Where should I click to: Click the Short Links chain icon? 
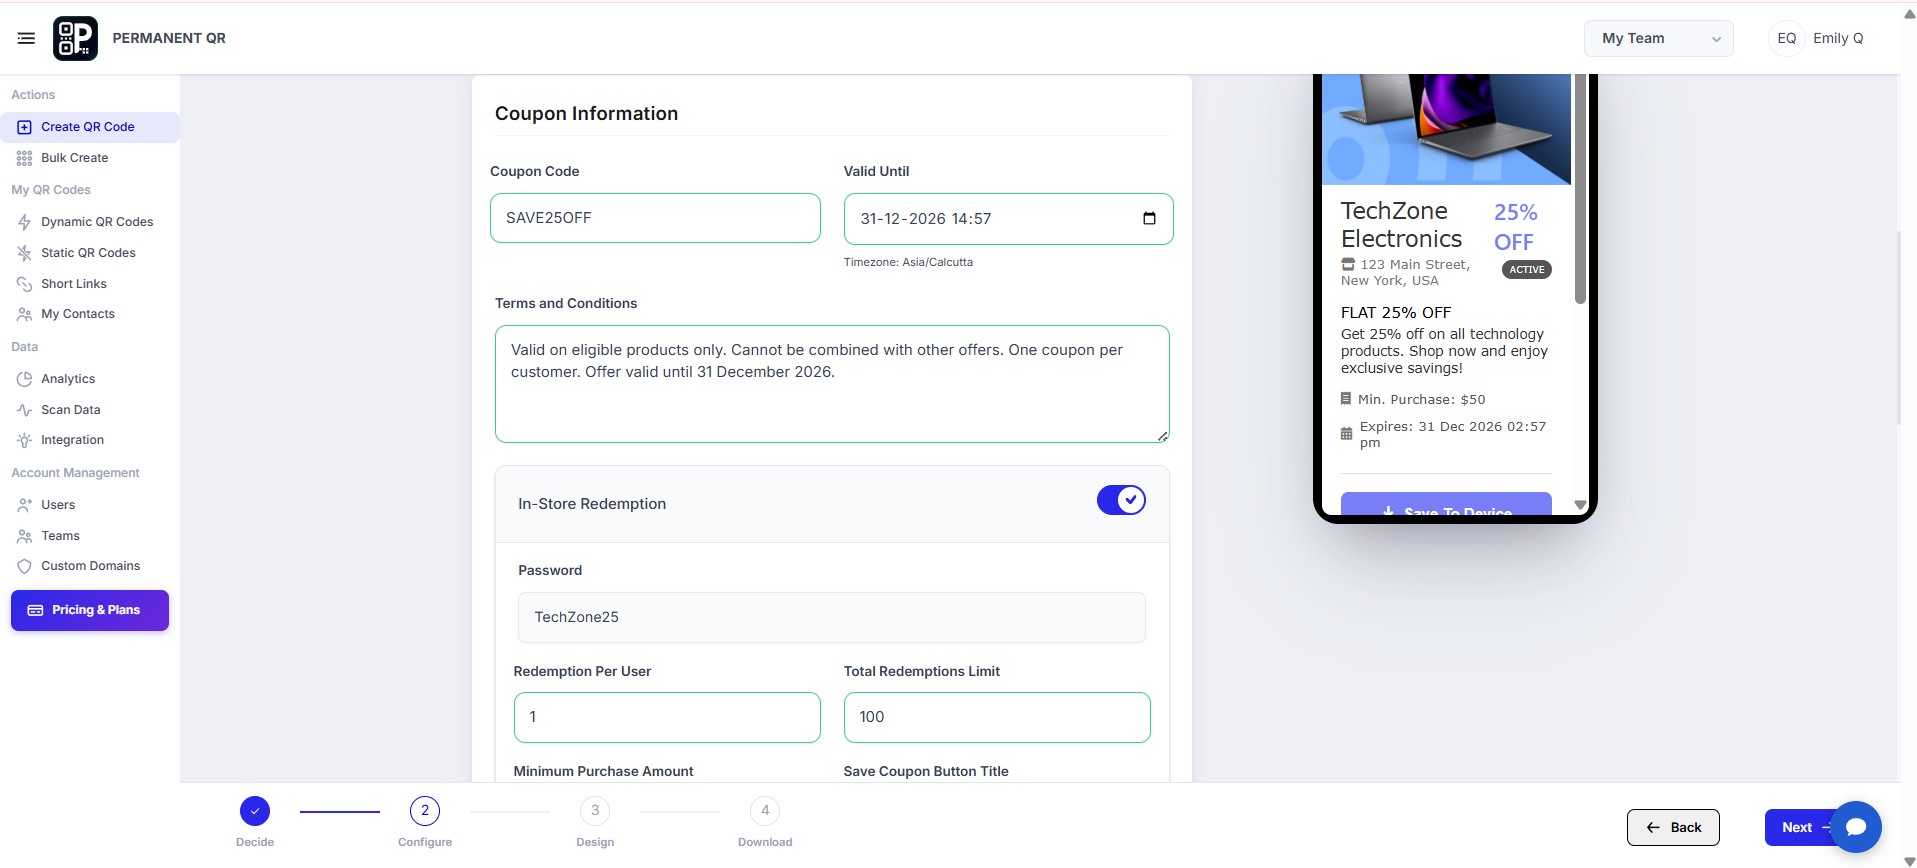(x=24, y=284)
